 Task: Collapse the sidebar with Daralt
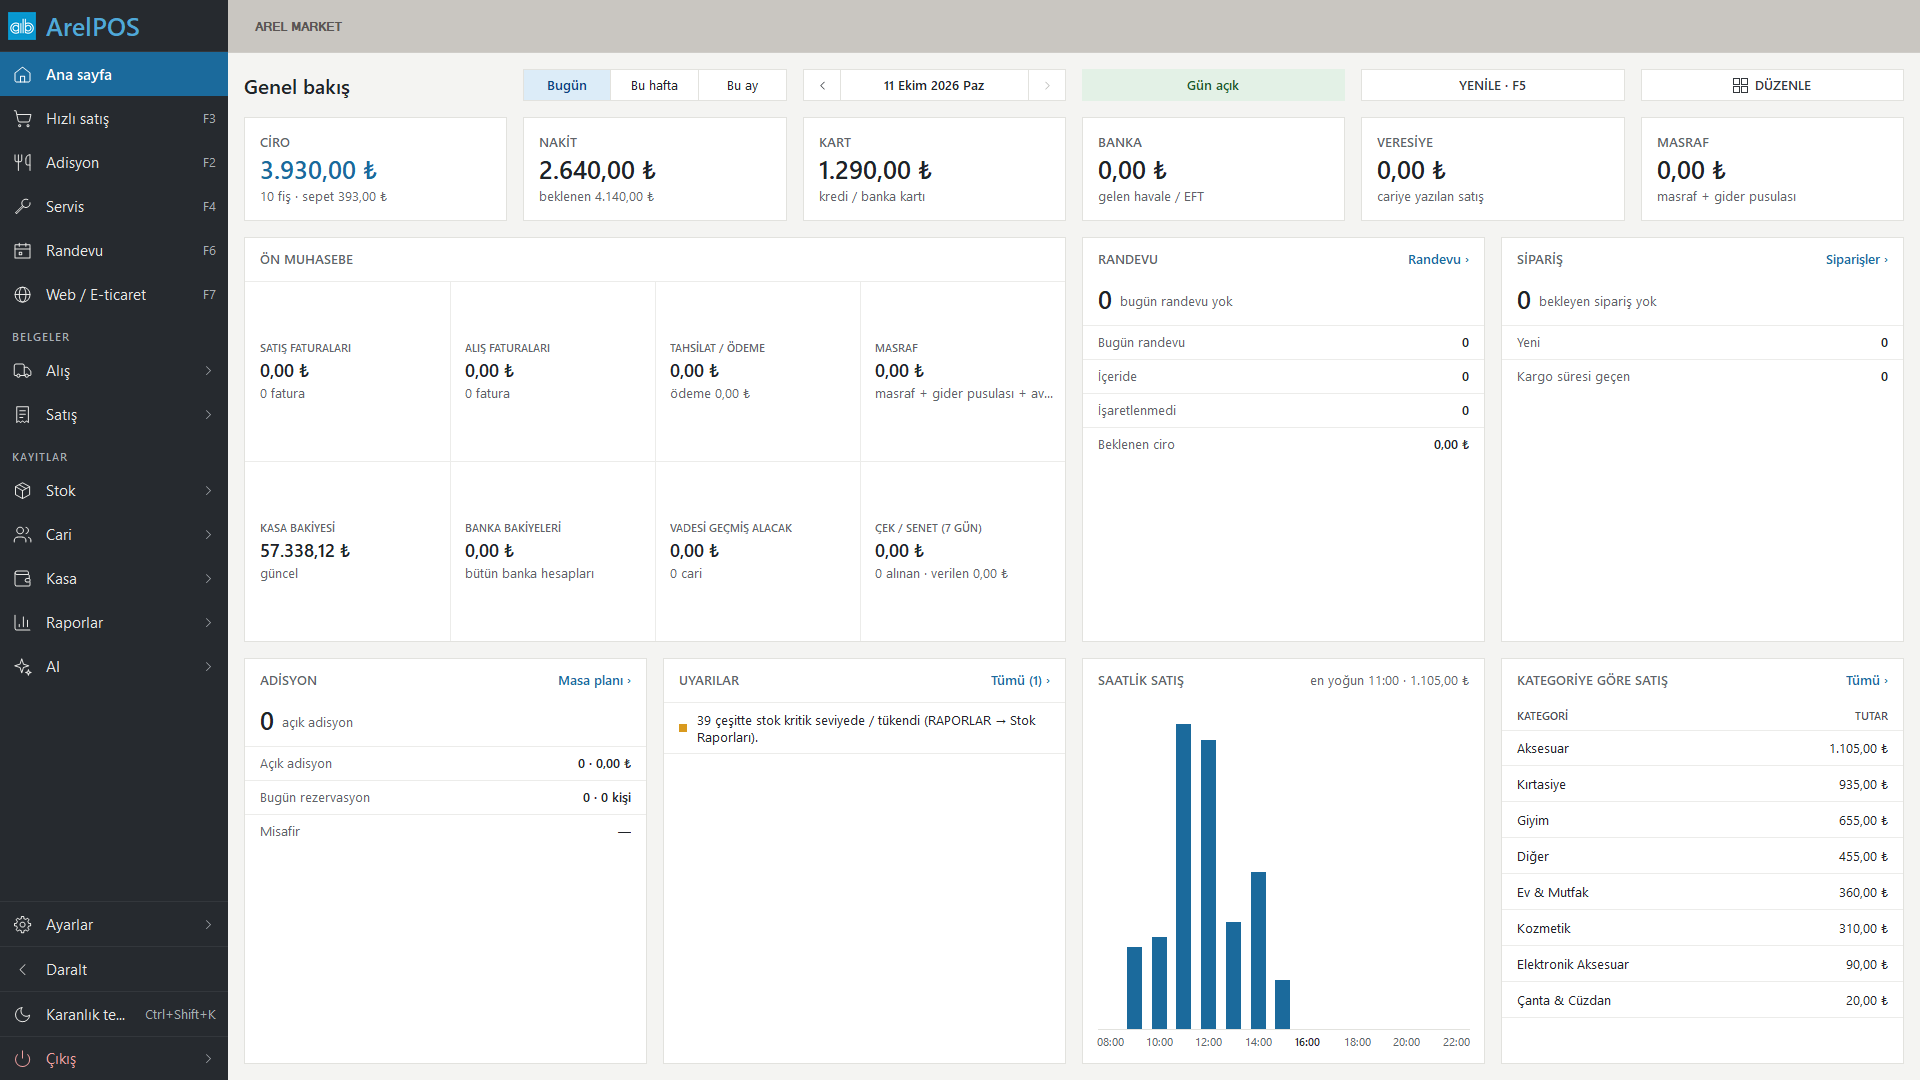[114, 970]
